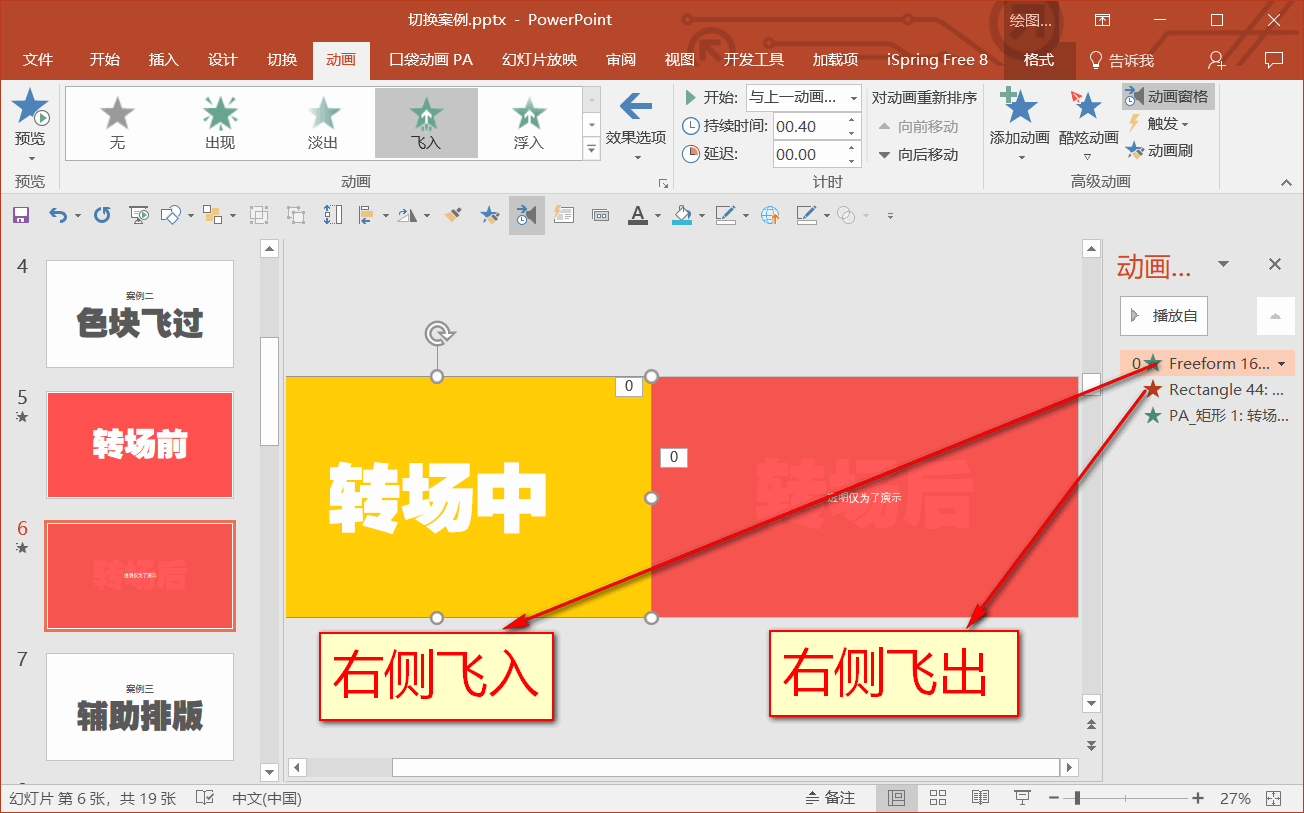This screenshot has width=1304, height=813.
Task: Click the shape outline pen icon
Action: pyautogui.click(x=725, y=215)
